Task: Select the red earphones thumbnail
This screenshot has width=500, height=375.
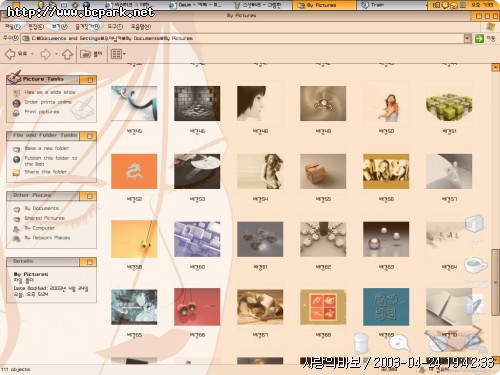Action: [197, 307]
